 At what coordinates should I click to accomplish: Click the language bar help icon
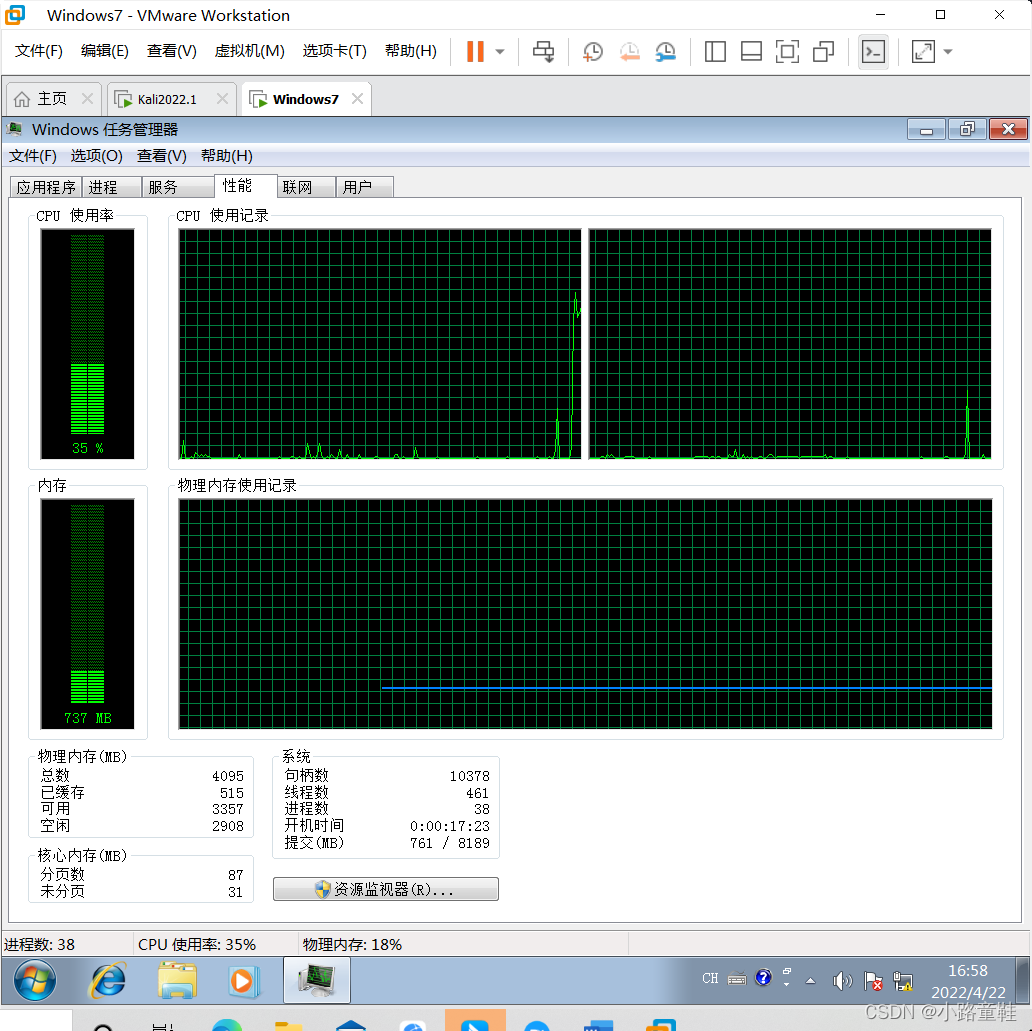point(763,978)
